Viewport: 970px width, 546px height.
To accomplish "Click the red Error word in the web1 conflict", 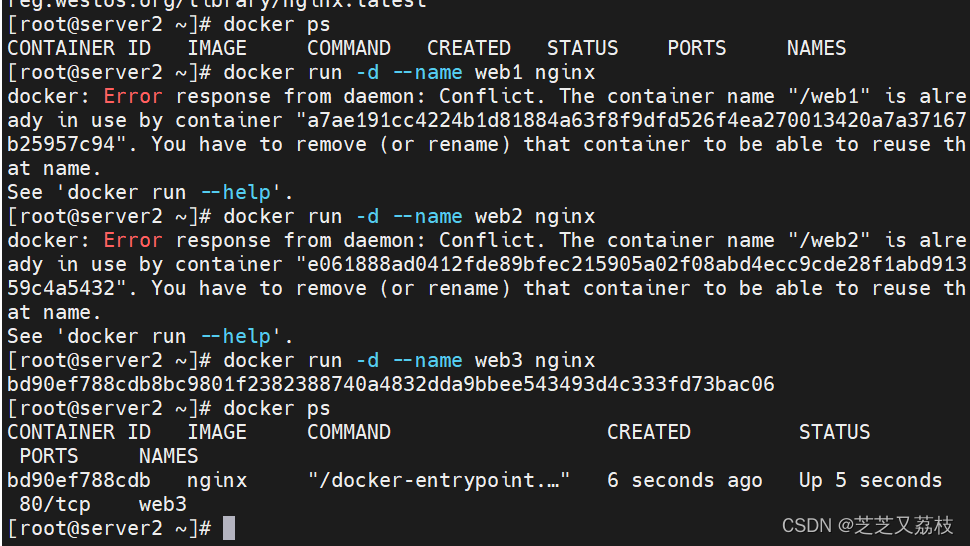I will pos(132,96).
